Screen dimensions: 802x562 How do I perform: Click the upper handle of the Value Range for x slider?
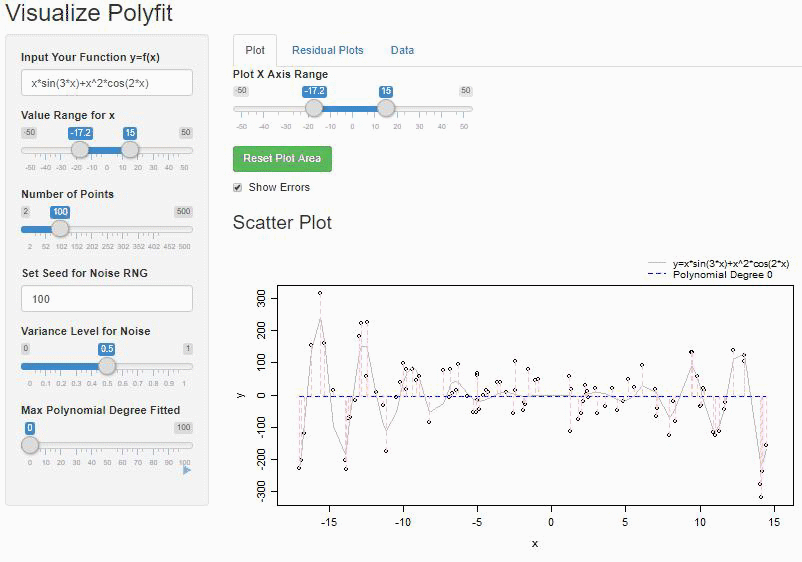[130, 150]
